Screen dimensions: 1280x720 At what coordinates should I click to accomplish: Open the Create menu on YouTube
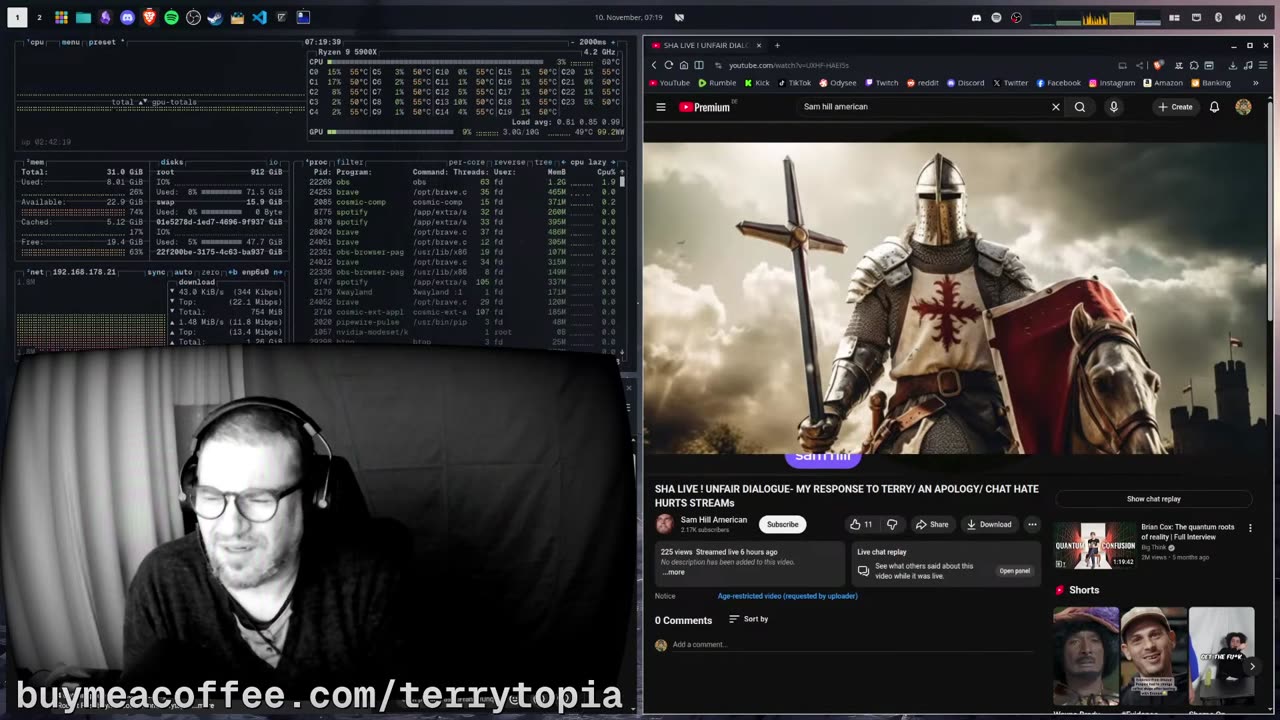tap(1175, 107)
